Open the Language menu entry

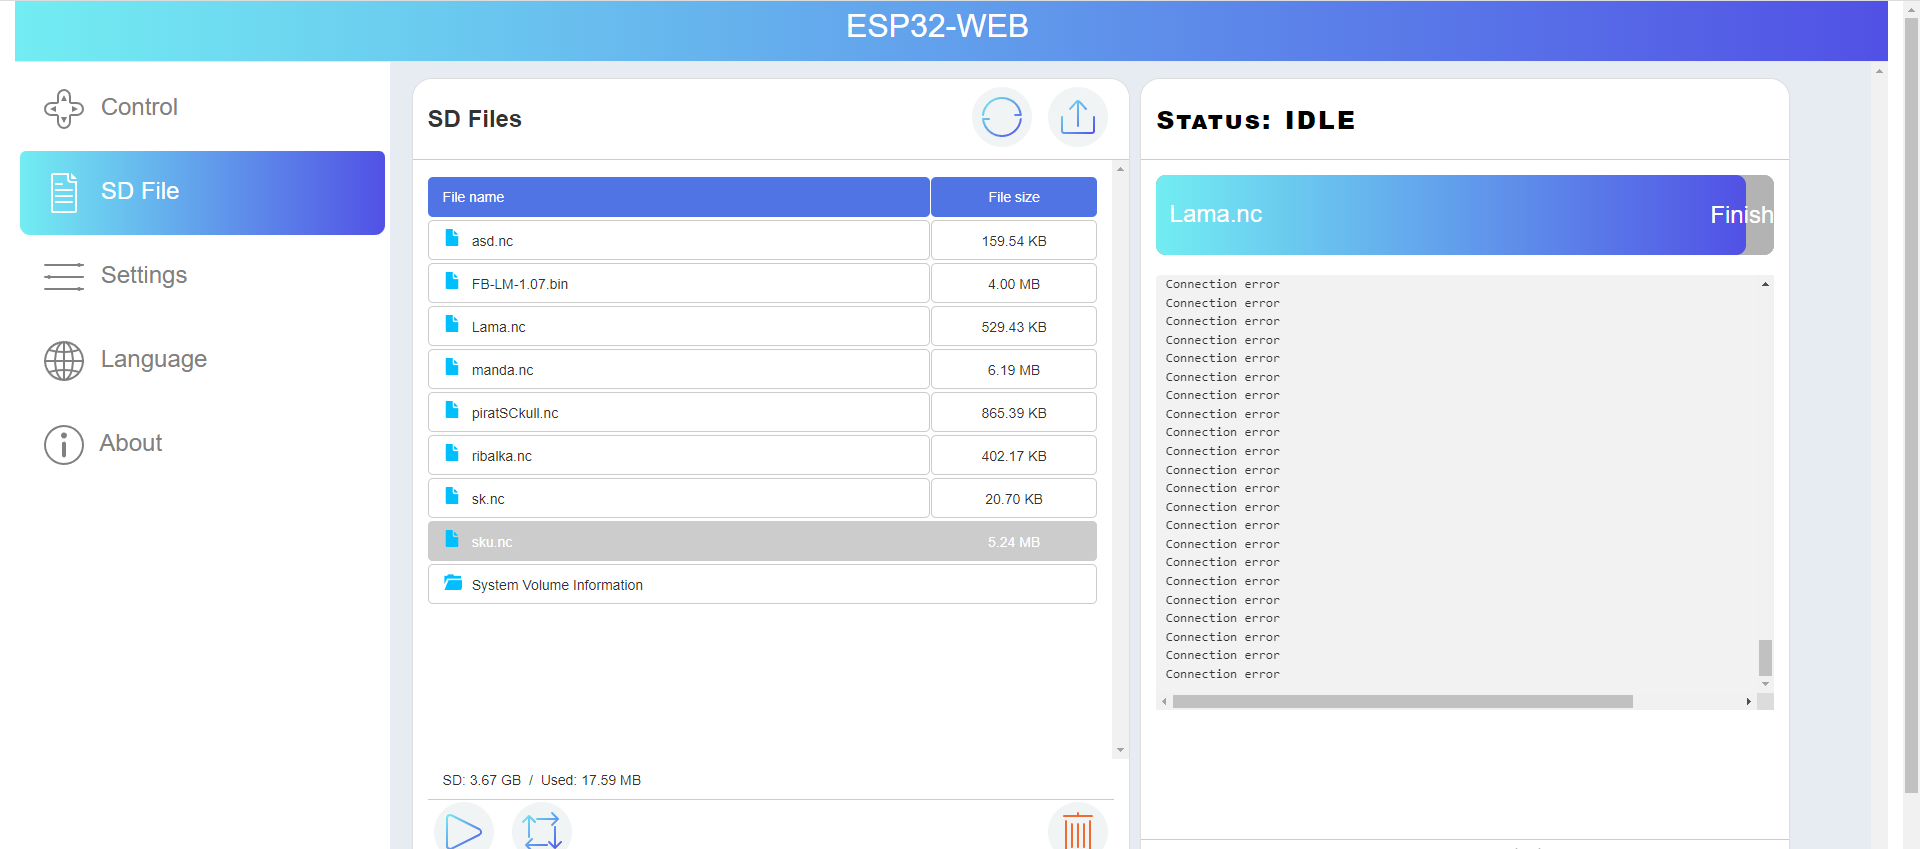coord(202,359)
